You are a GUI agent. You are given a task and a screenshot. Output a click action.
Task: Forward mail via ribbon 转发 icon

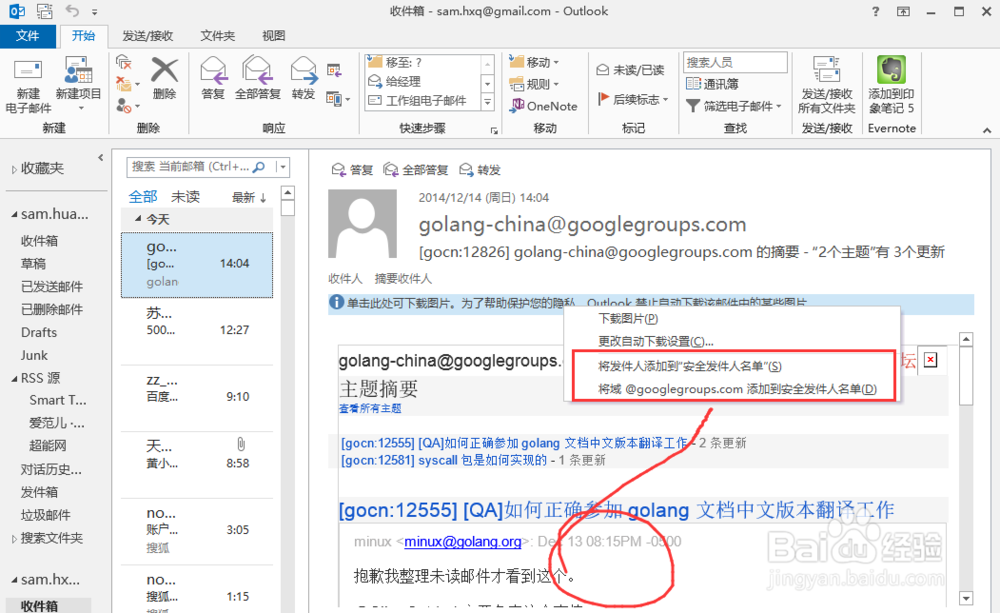click(x=304, y=78)
